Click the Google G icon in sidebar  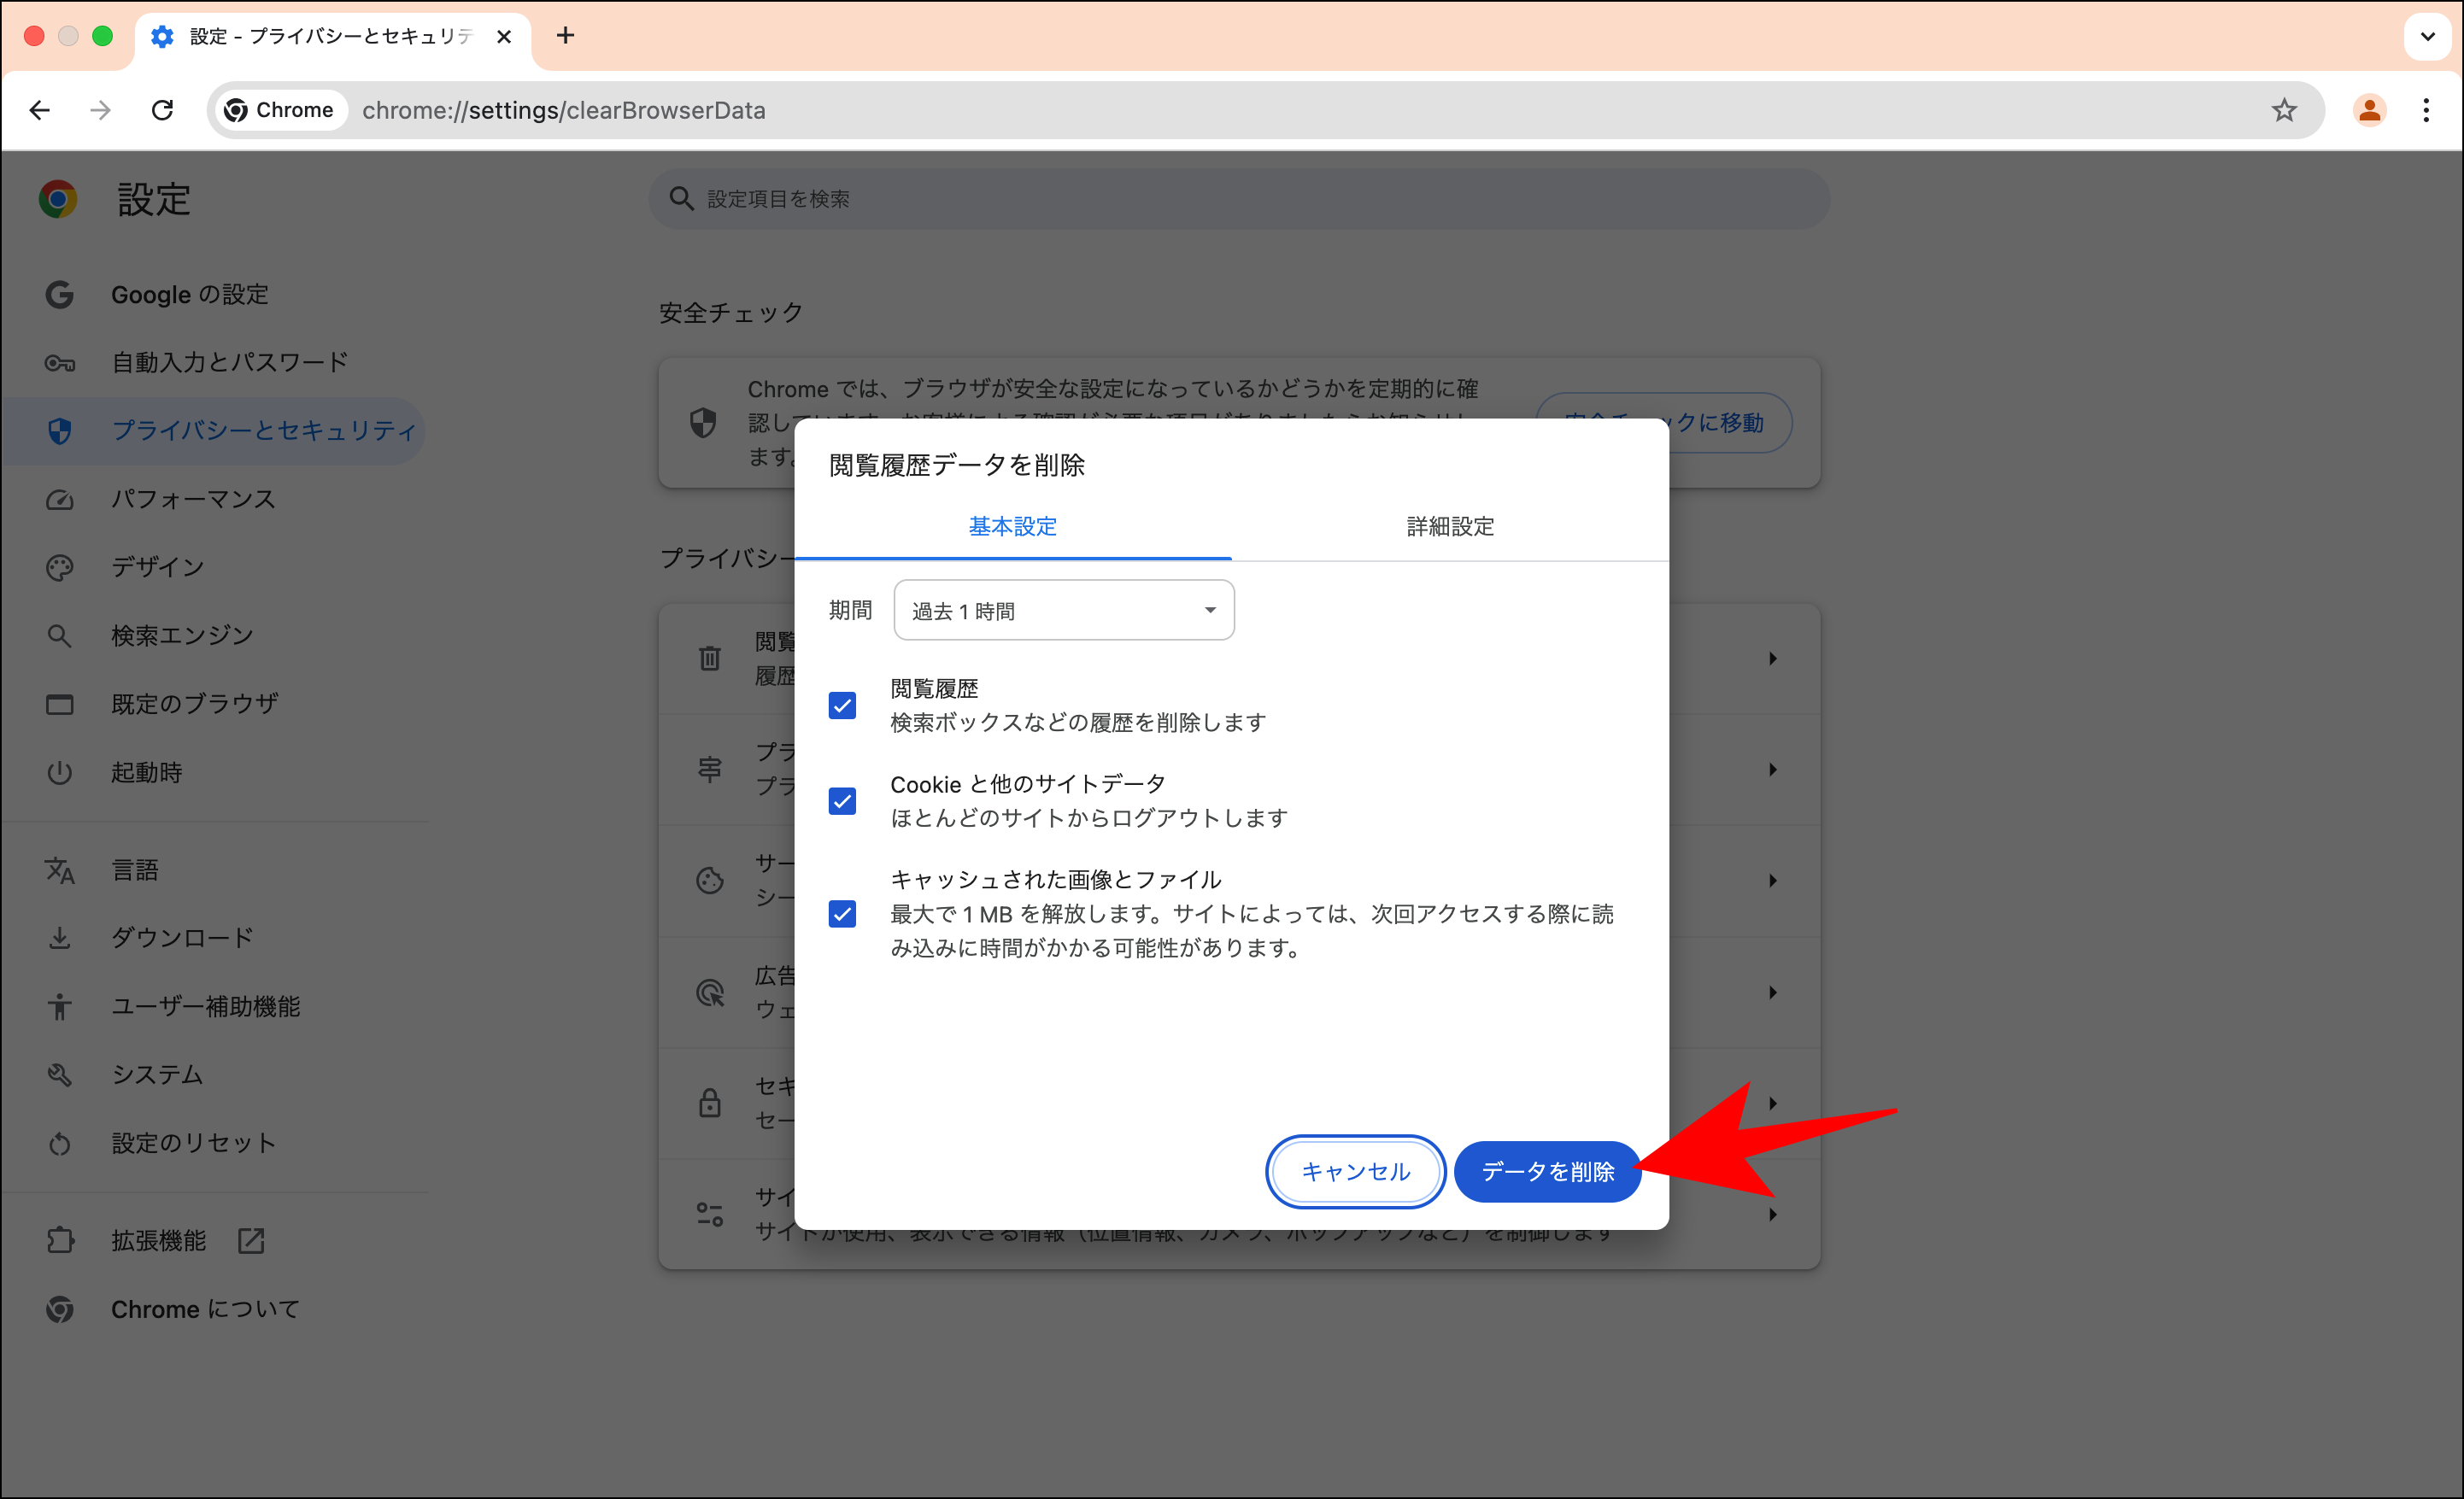tap(59, 294)
